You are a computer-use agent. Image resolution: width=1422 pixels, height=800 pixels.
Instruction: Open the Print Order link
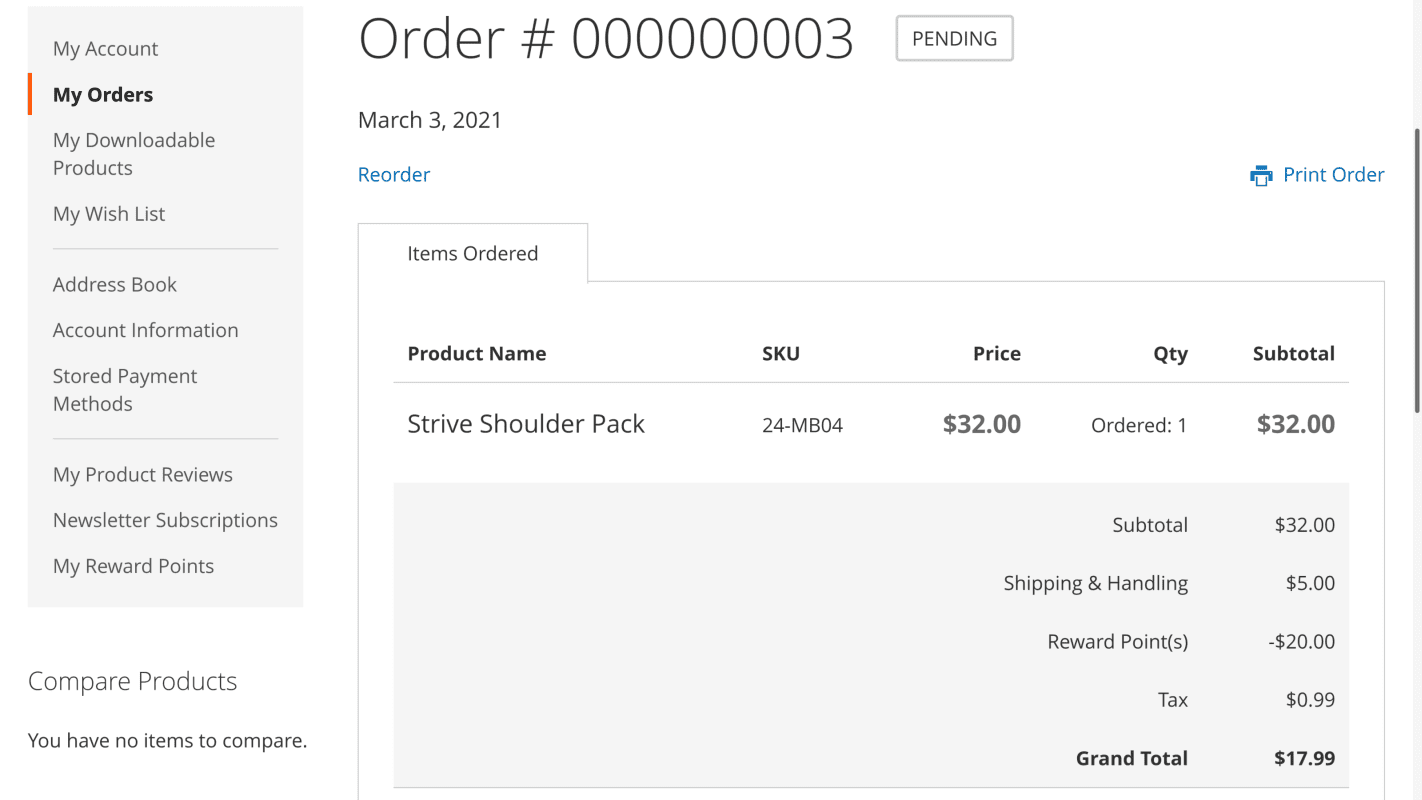pos(1317,175)
